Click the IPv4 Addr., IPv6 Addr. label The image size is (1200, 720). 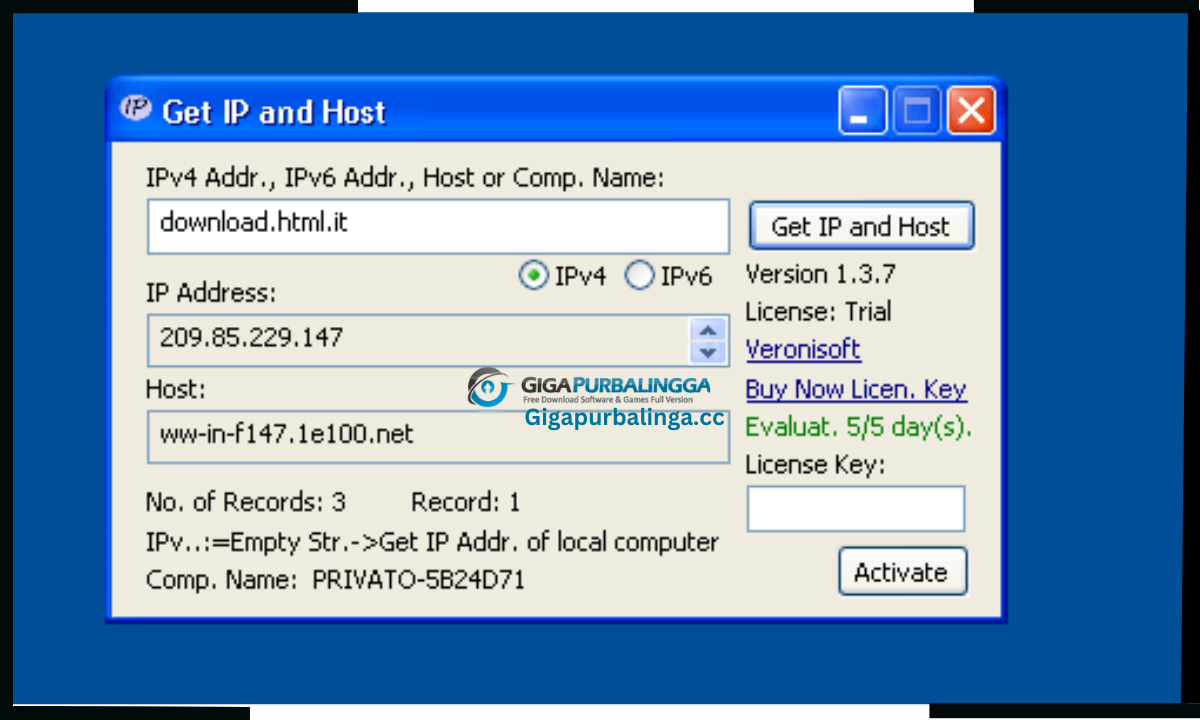coord(405,178)
